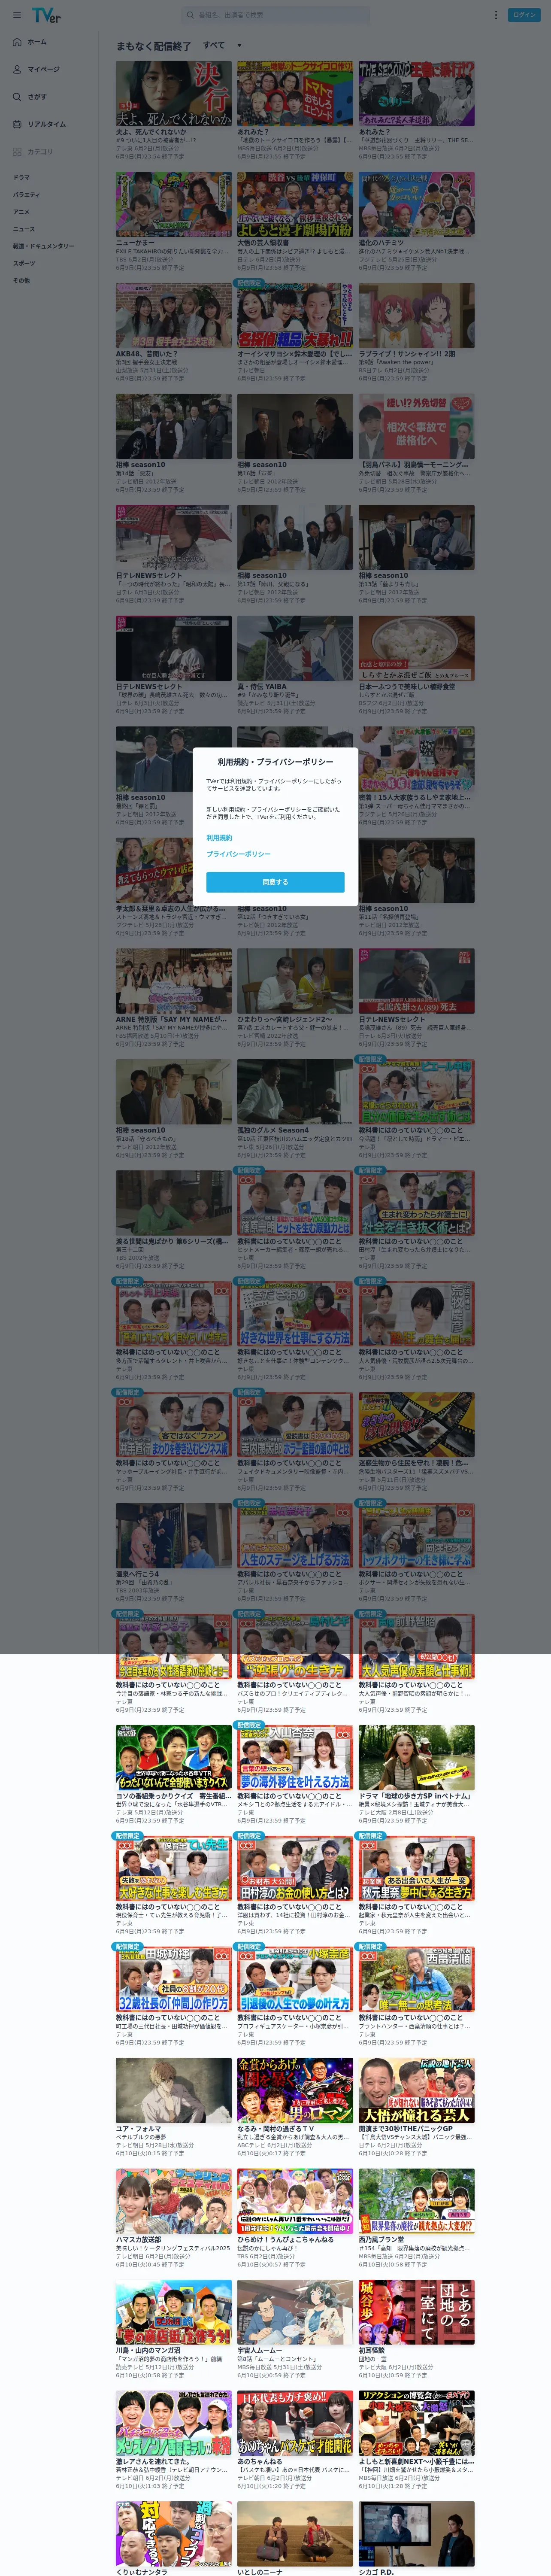Open the 利用規約 link in the dialog
The image size is (551, 2576).
point(219,838)
